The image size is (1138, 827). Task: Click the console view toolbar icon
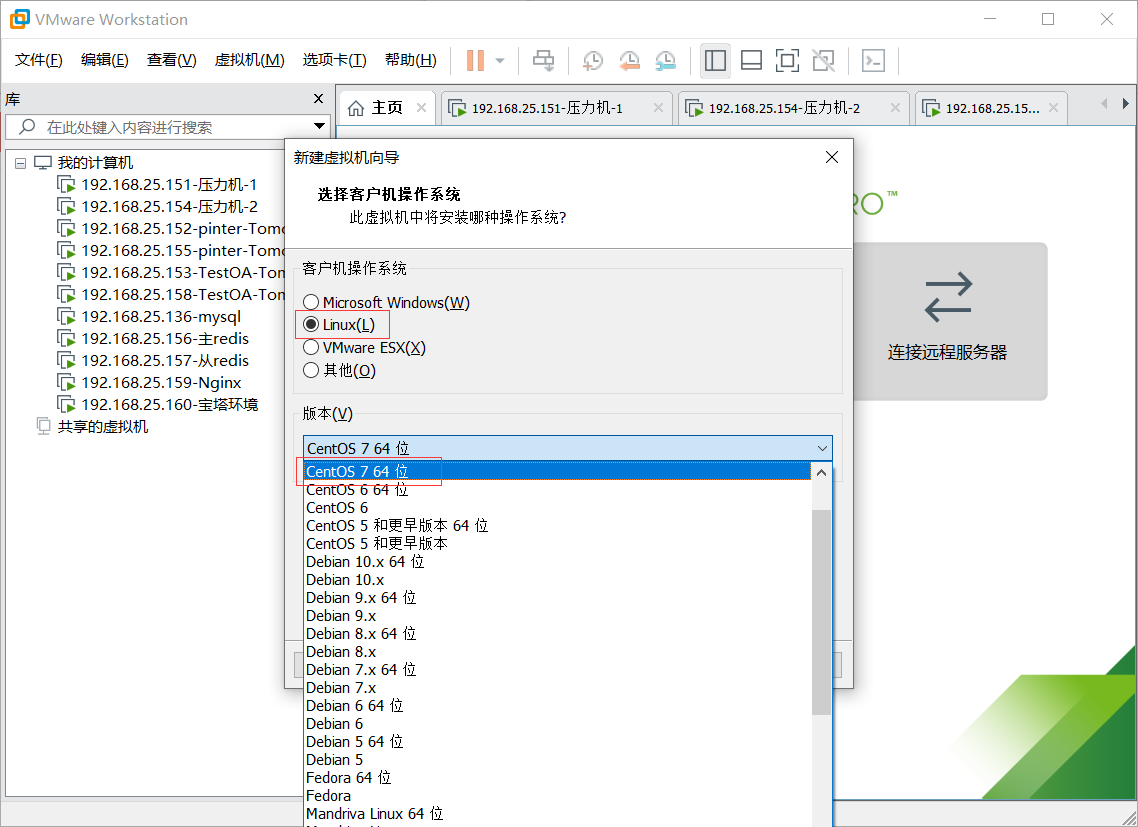point(873,60)
